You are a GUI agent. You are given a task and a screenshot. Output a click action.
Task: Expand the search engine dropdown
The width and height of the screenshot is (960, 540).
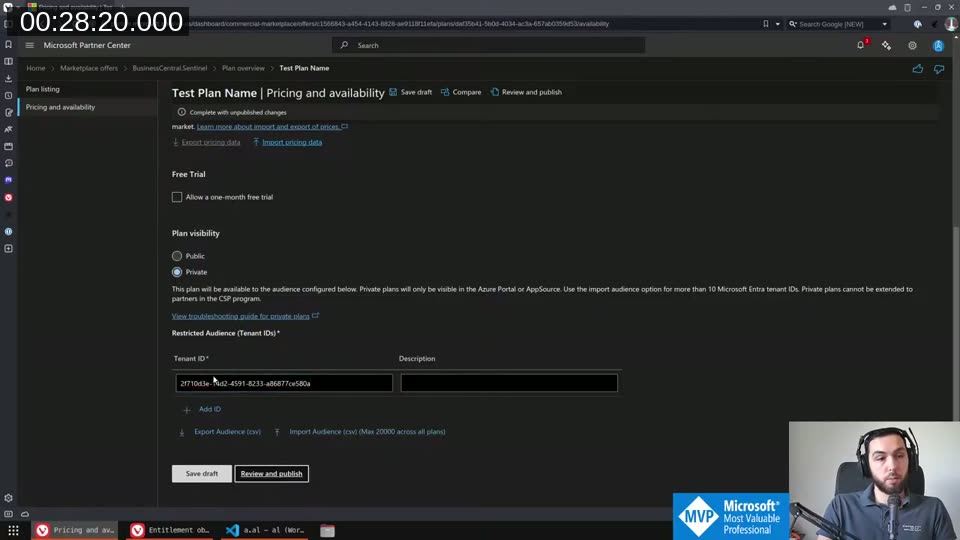click(885, 24)
